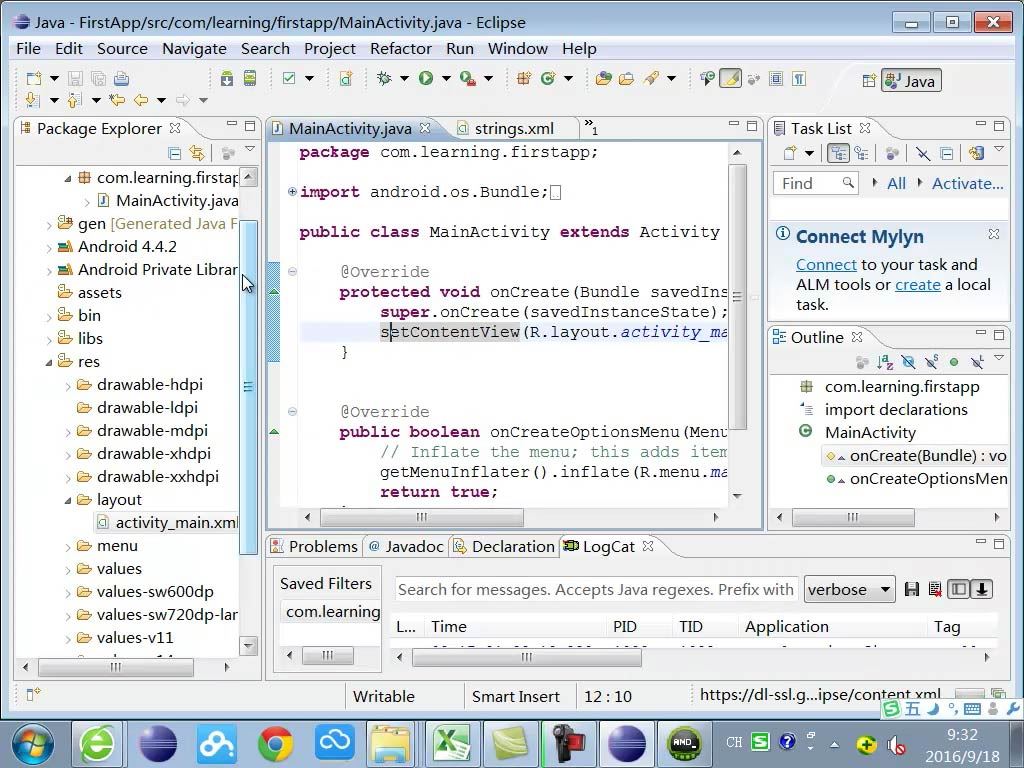
Task: Toggle Hide Non-Public Members green dot
Action: pos(954,362)
